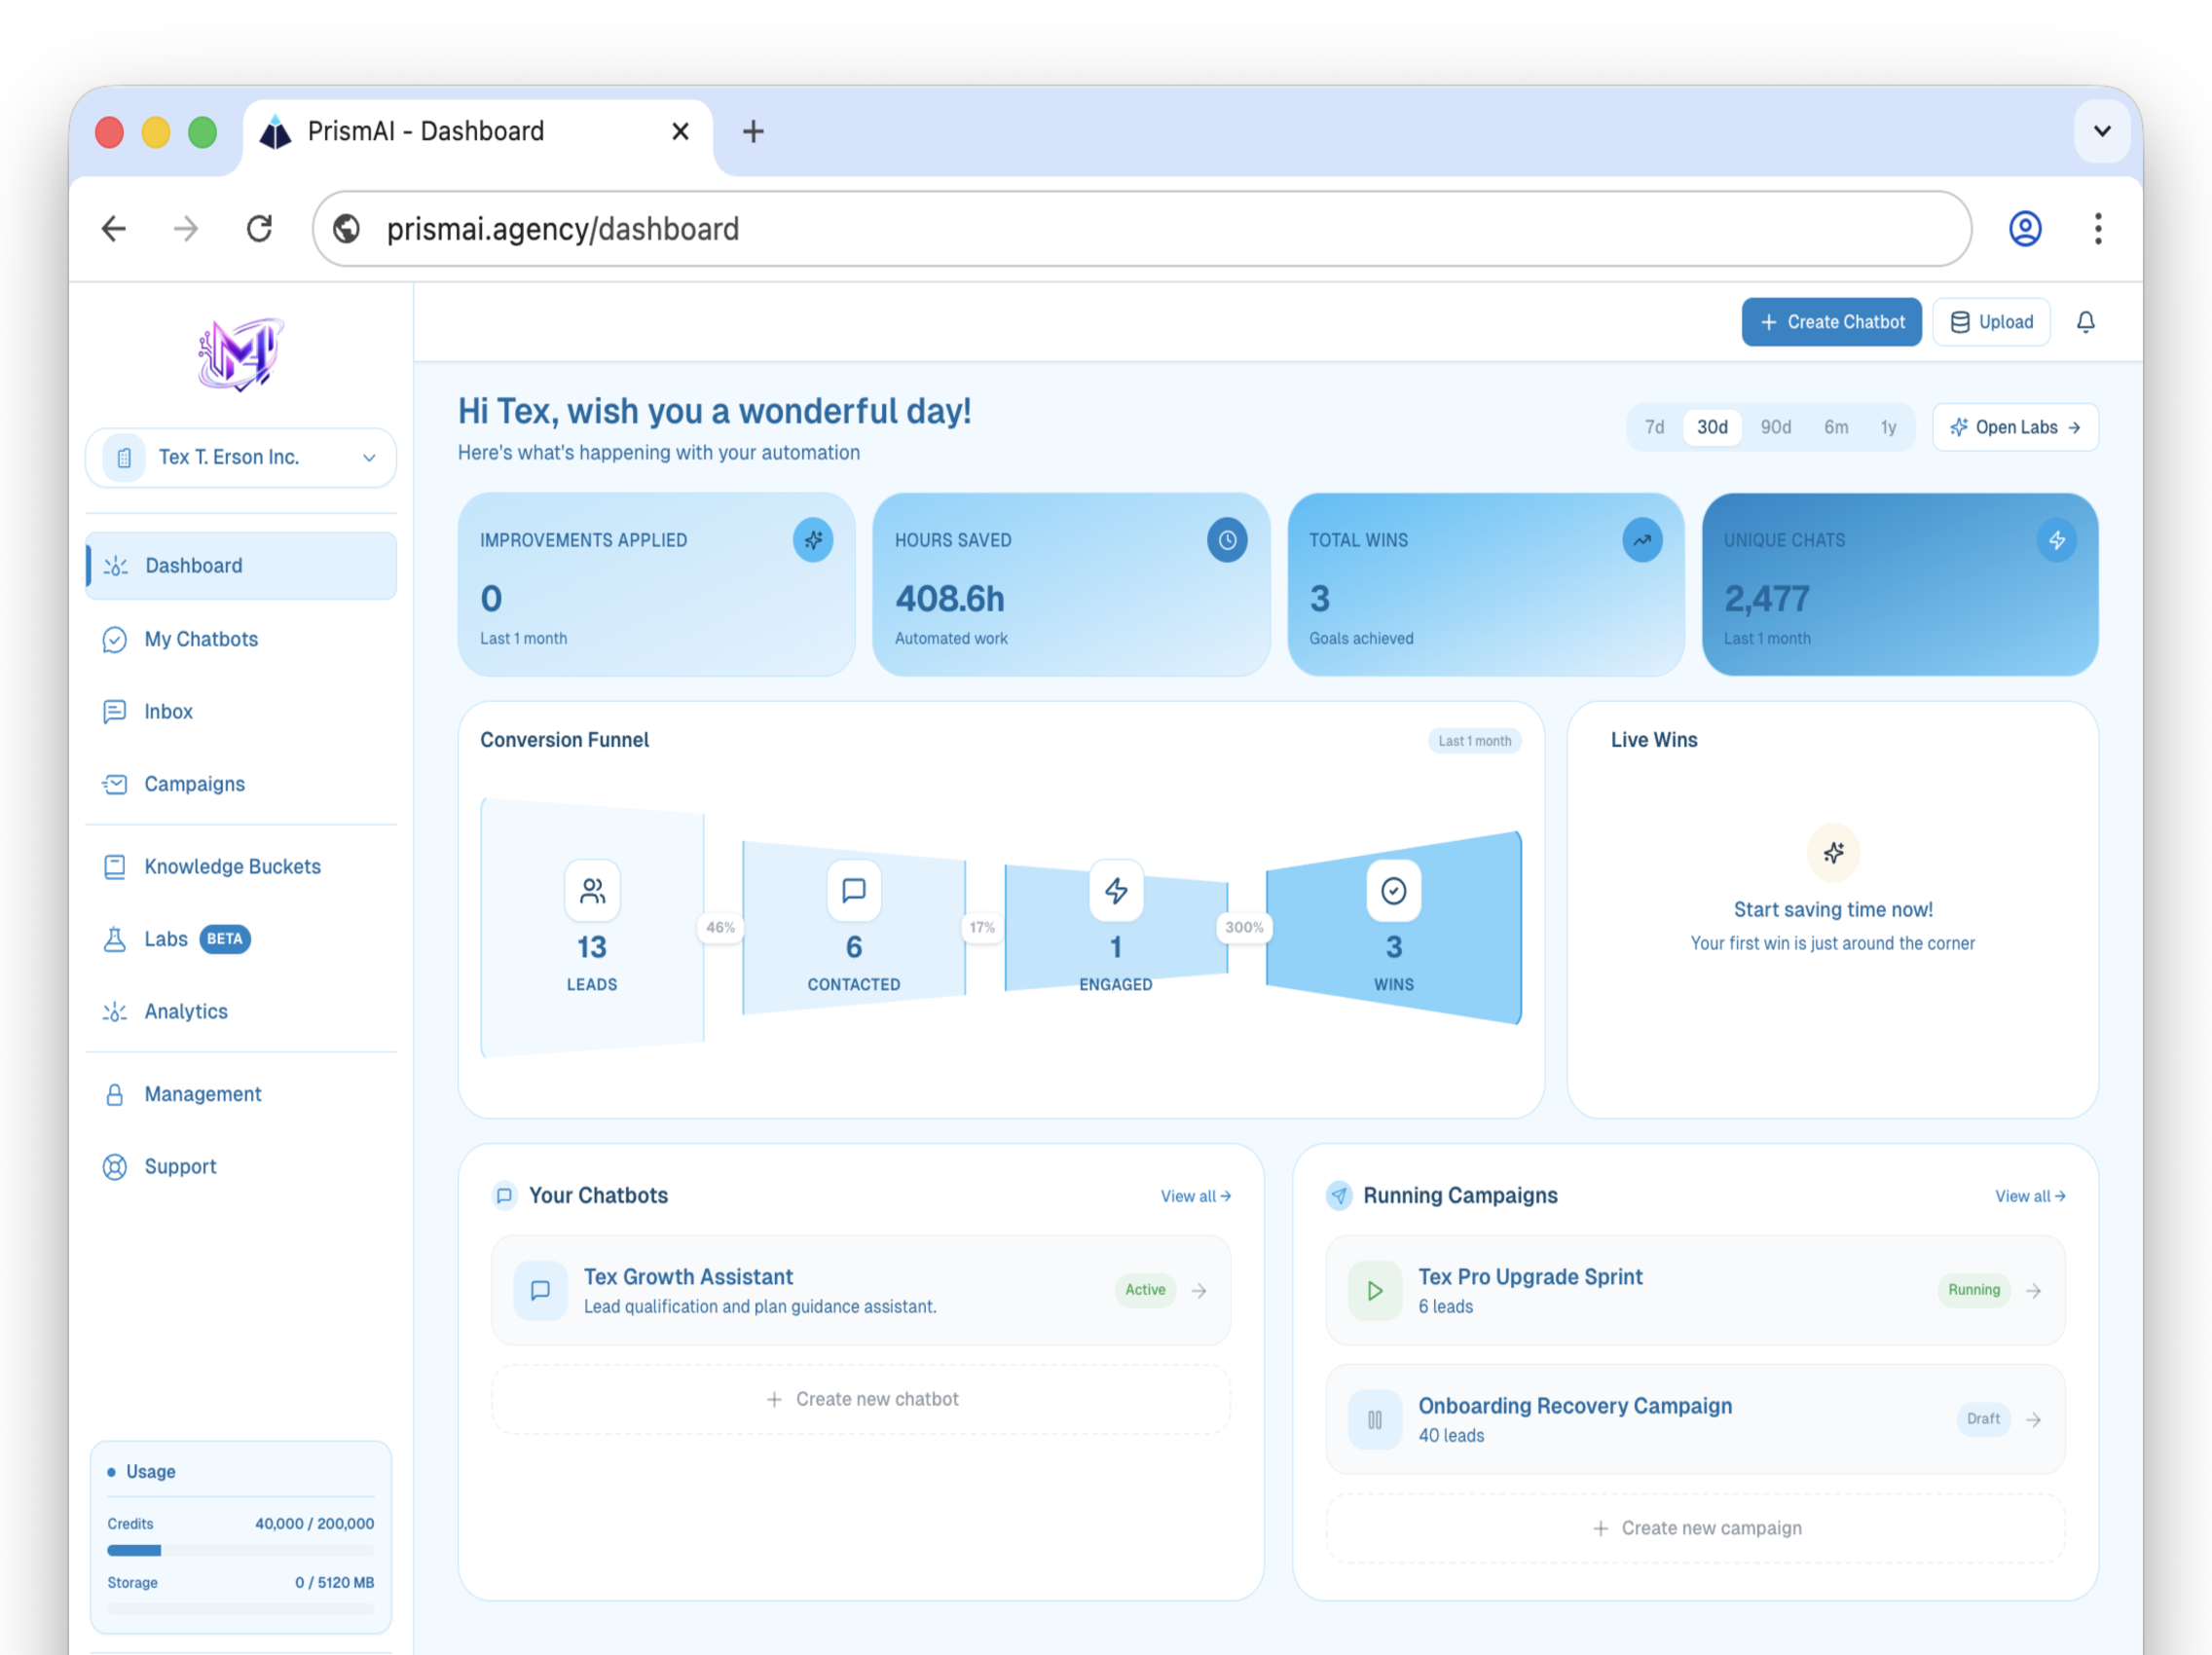Click the Total Wins trend icon

click(1641, 540)
